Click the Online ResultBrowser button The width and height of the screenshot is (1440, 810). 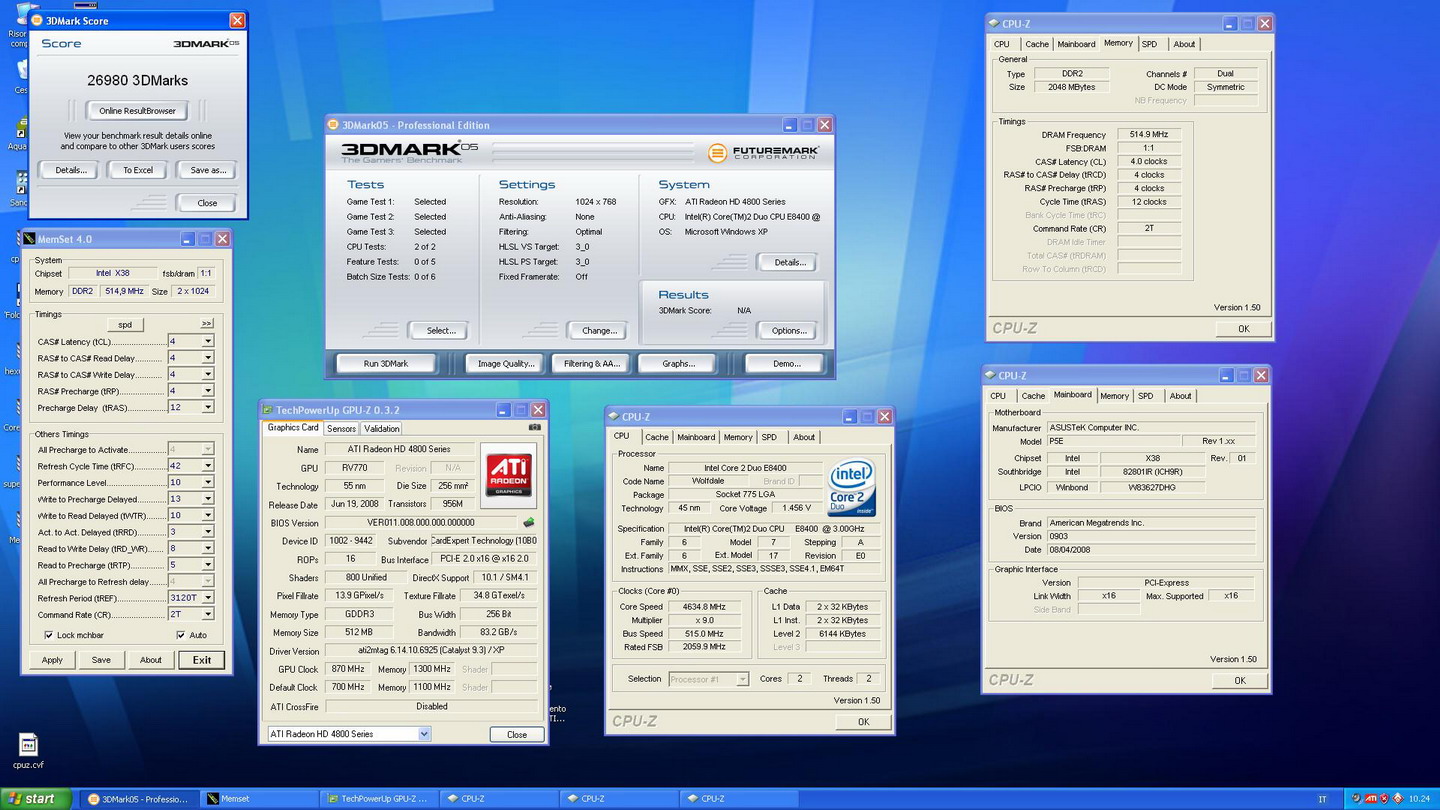(x=137, y=111)
